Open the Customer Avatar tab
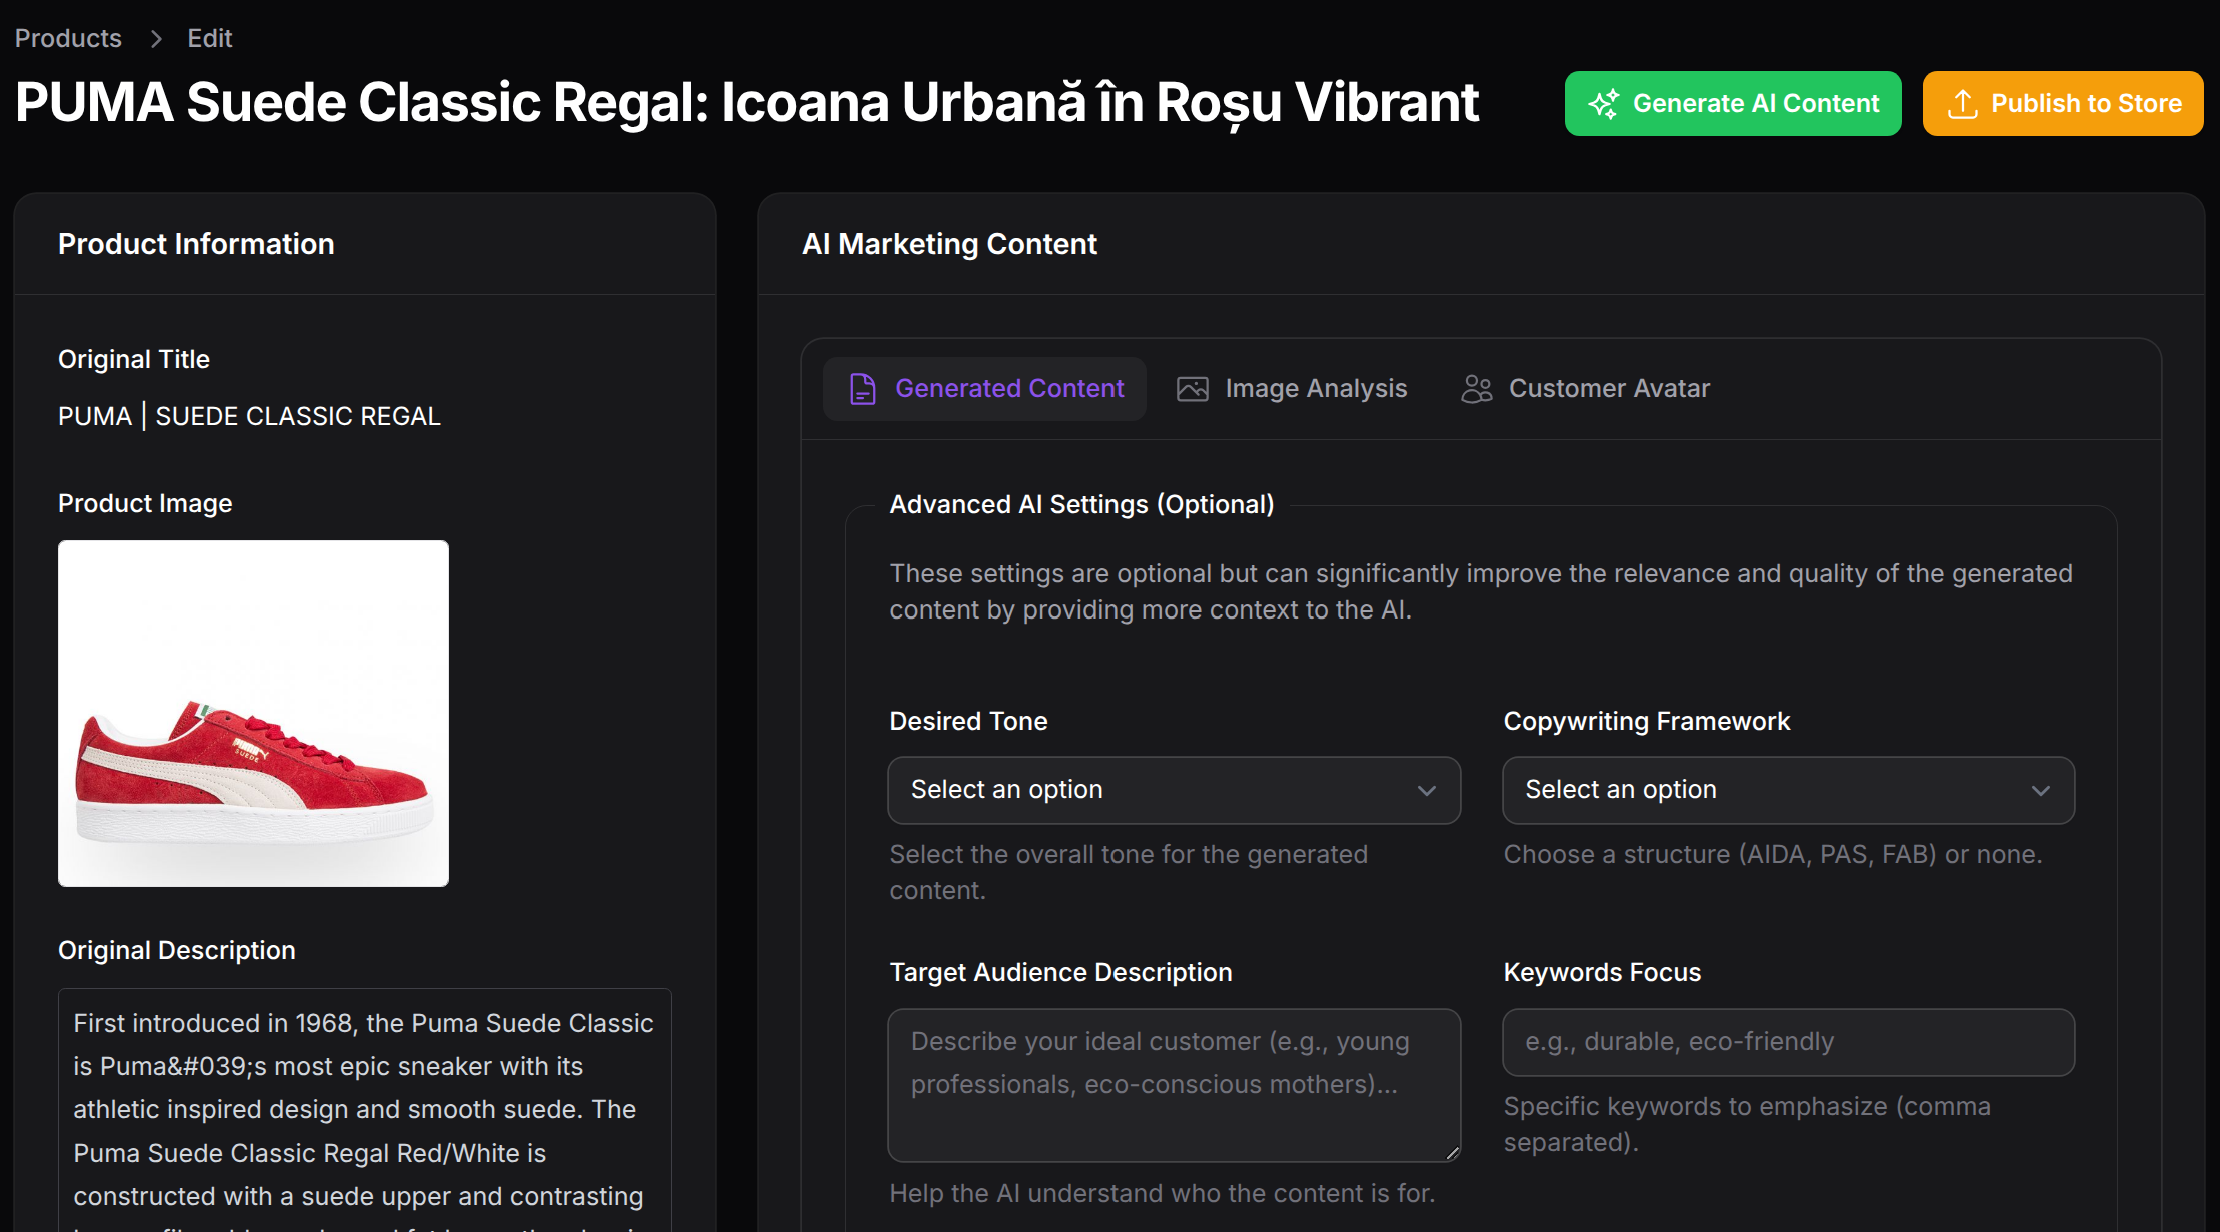Screen dimensions: 2220x1232 point(1586,389)
